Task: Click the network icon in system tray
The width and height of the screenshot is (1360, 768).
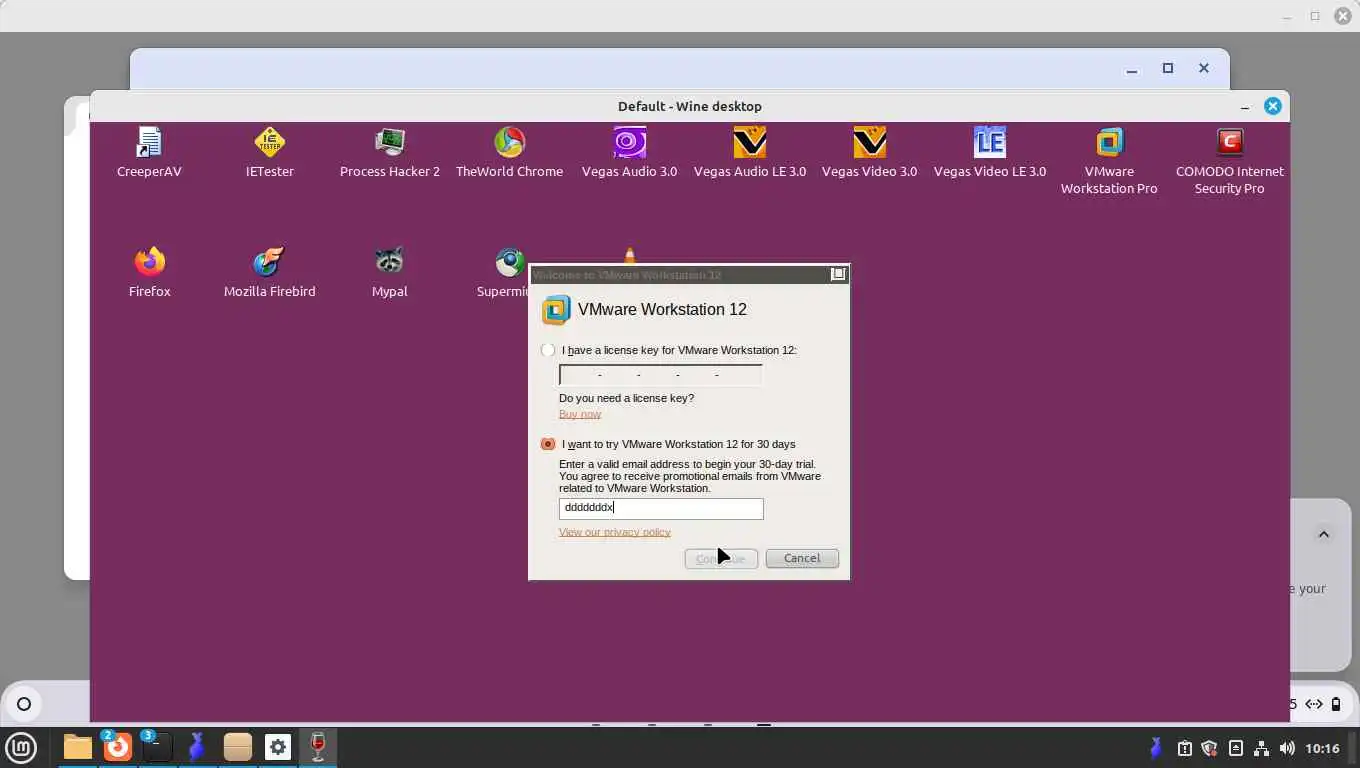Action: click(1261, 748)
